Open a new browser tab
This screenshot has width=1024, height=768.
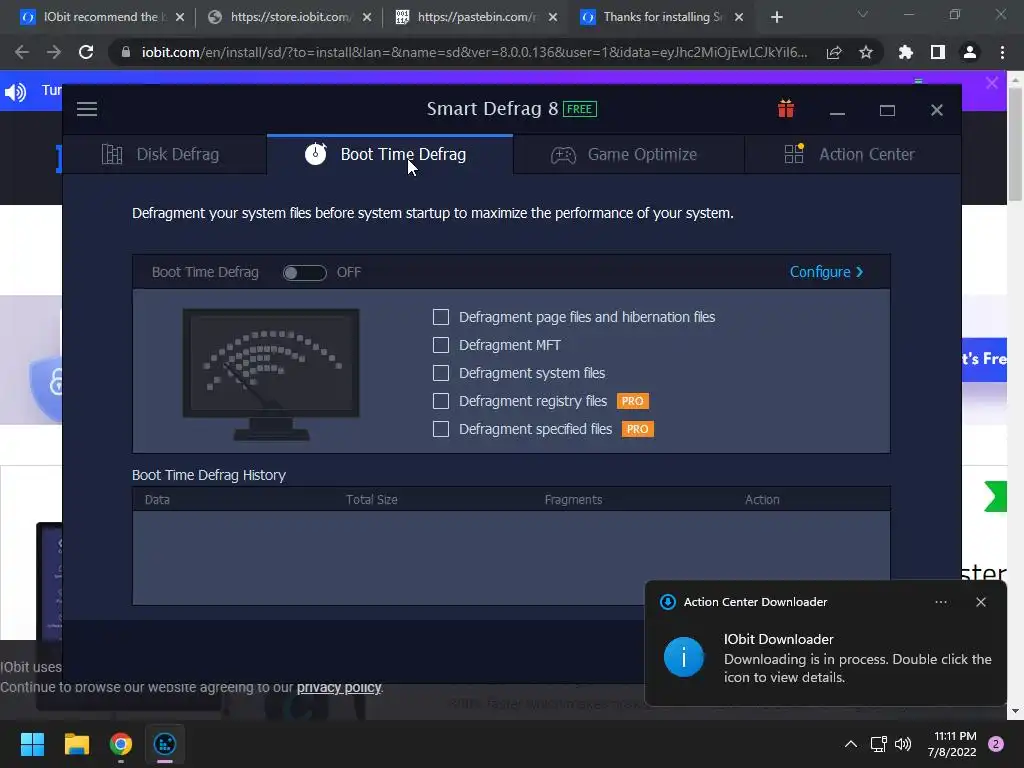click(776, 17)
